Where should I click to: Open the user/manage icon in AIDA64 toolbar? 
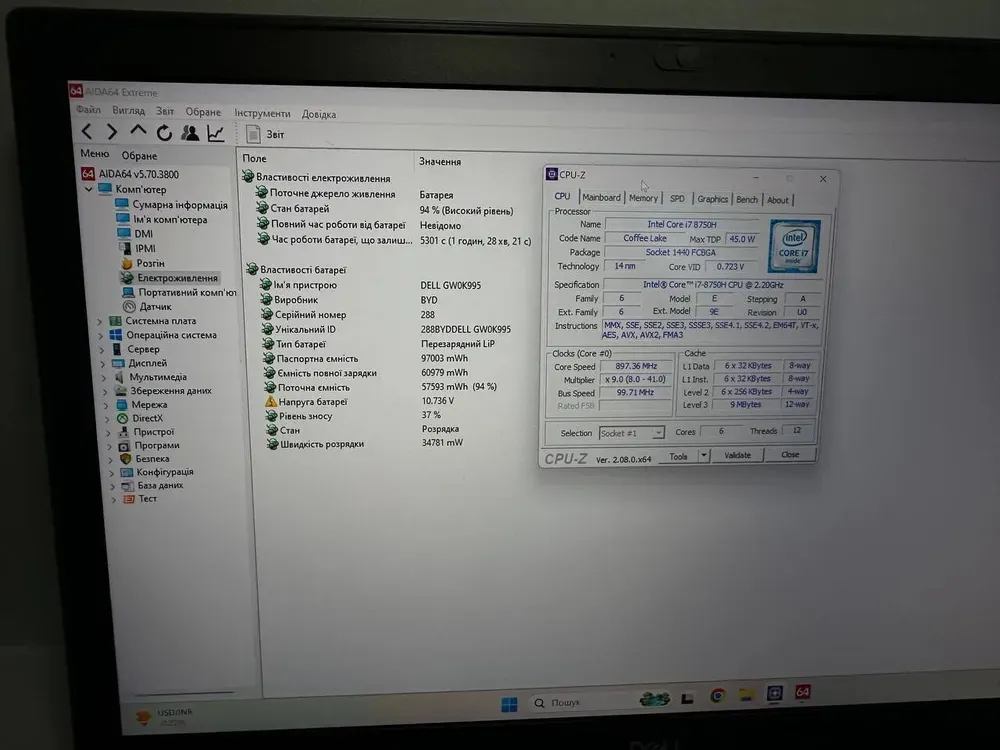pyautogui.click(x=189, y=132)
